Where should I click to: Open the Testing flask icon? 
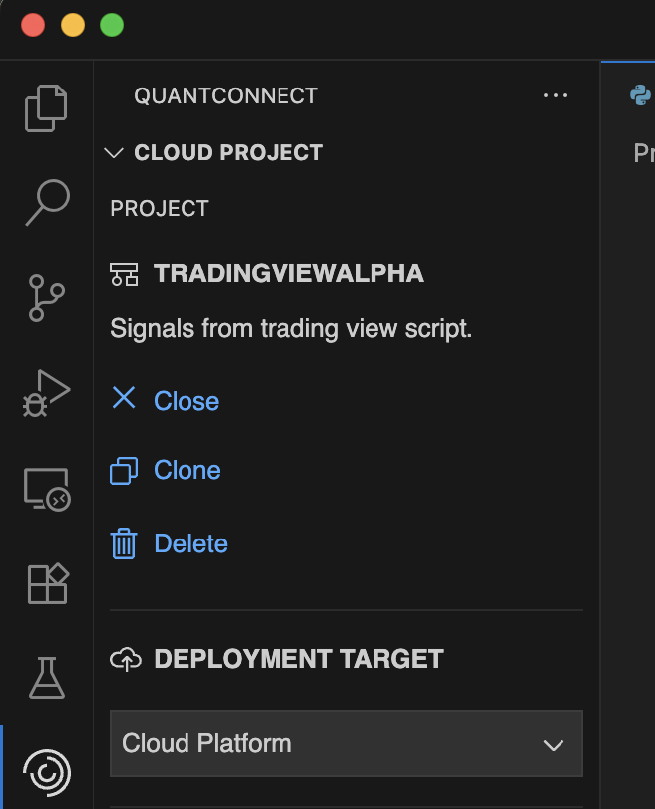pos(46,677)
